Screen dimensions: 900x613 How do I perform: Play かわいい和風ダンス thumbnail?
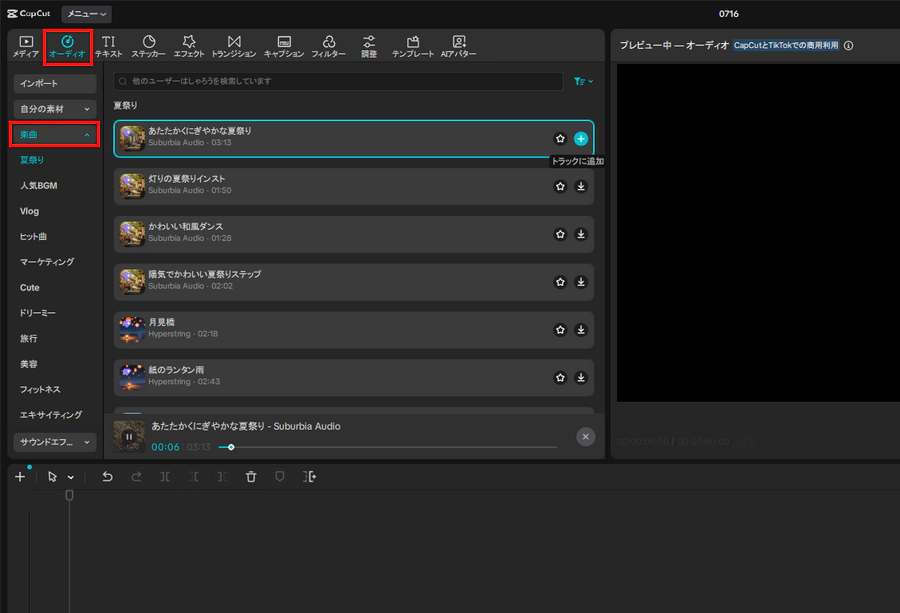tap(132, 234)
